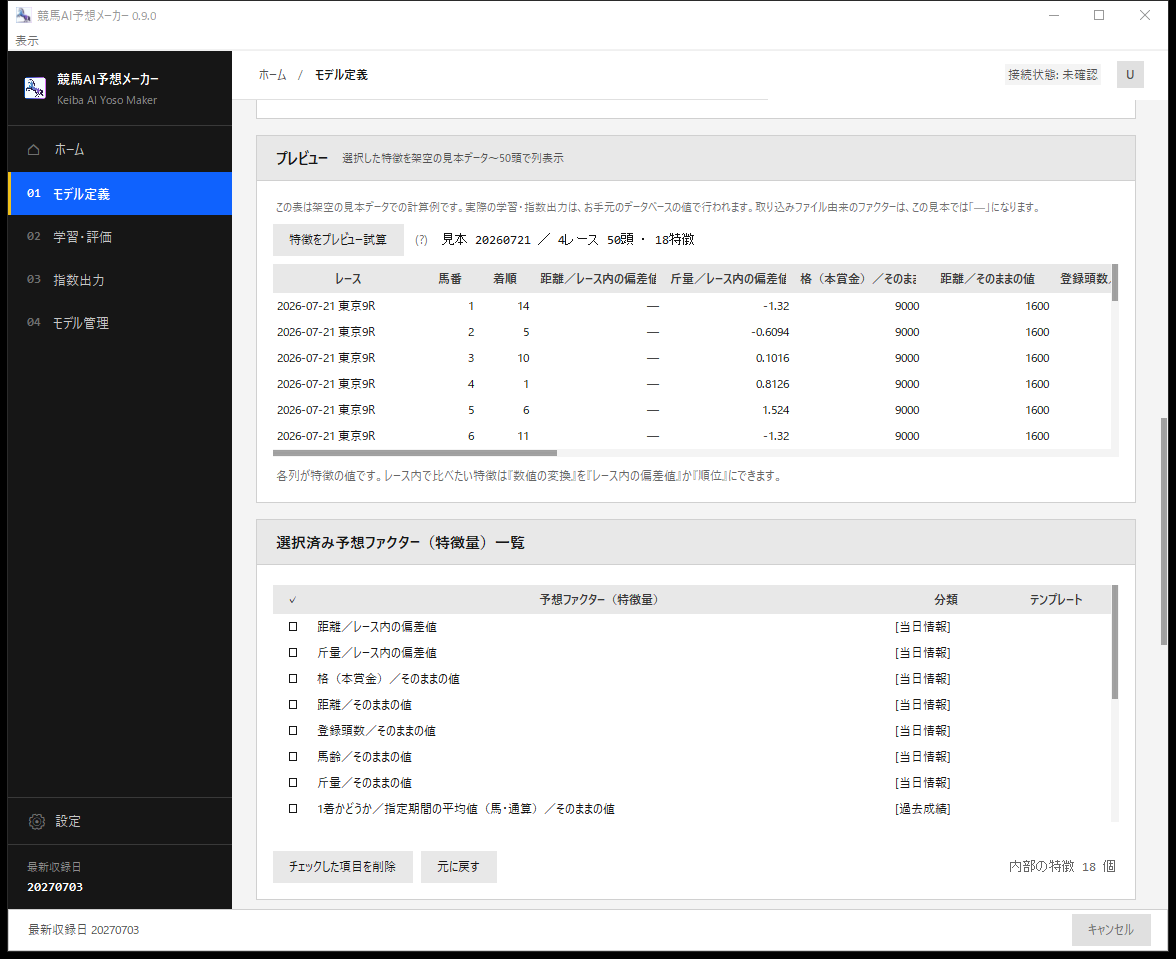Click the settings gear icon
Image resolution: width=1176 pixels, height=959 pixels.
pyautogui.click(x=37, y=821)
